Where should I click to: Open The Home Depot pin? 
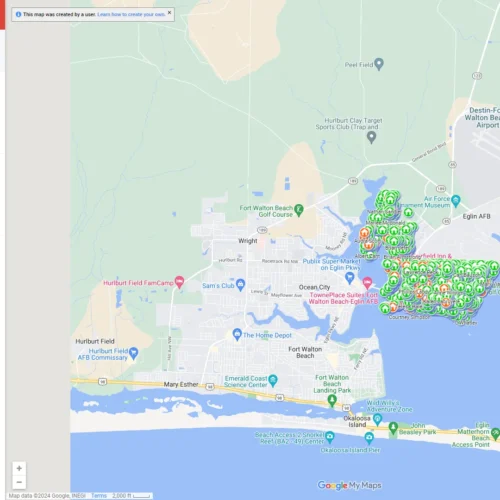(237, 334)
